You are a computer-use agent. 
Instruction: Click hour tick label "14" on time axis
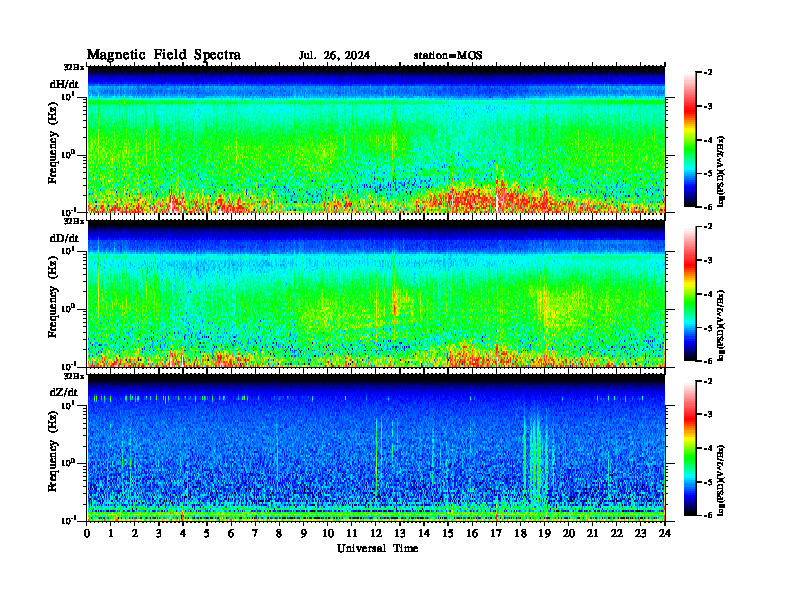pyautogui.click(x=424, y=533)
